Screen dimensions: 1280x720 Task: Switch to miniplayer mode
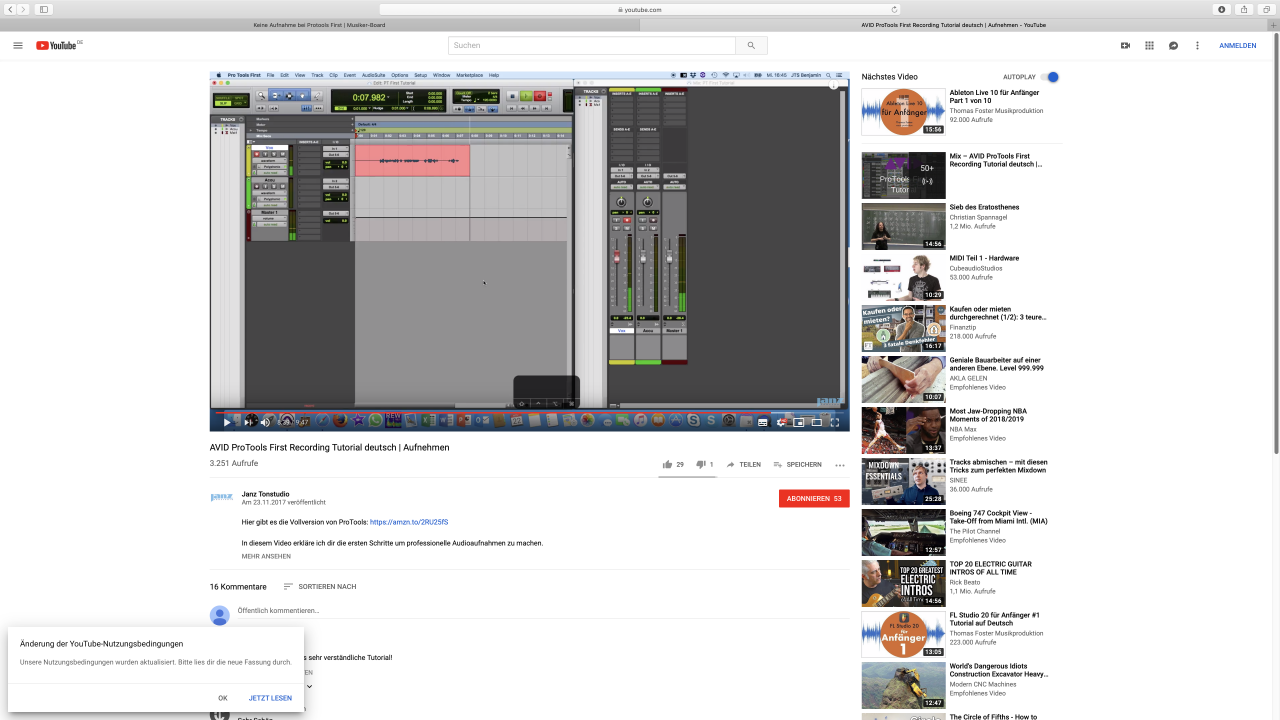(x=799, y=422)
